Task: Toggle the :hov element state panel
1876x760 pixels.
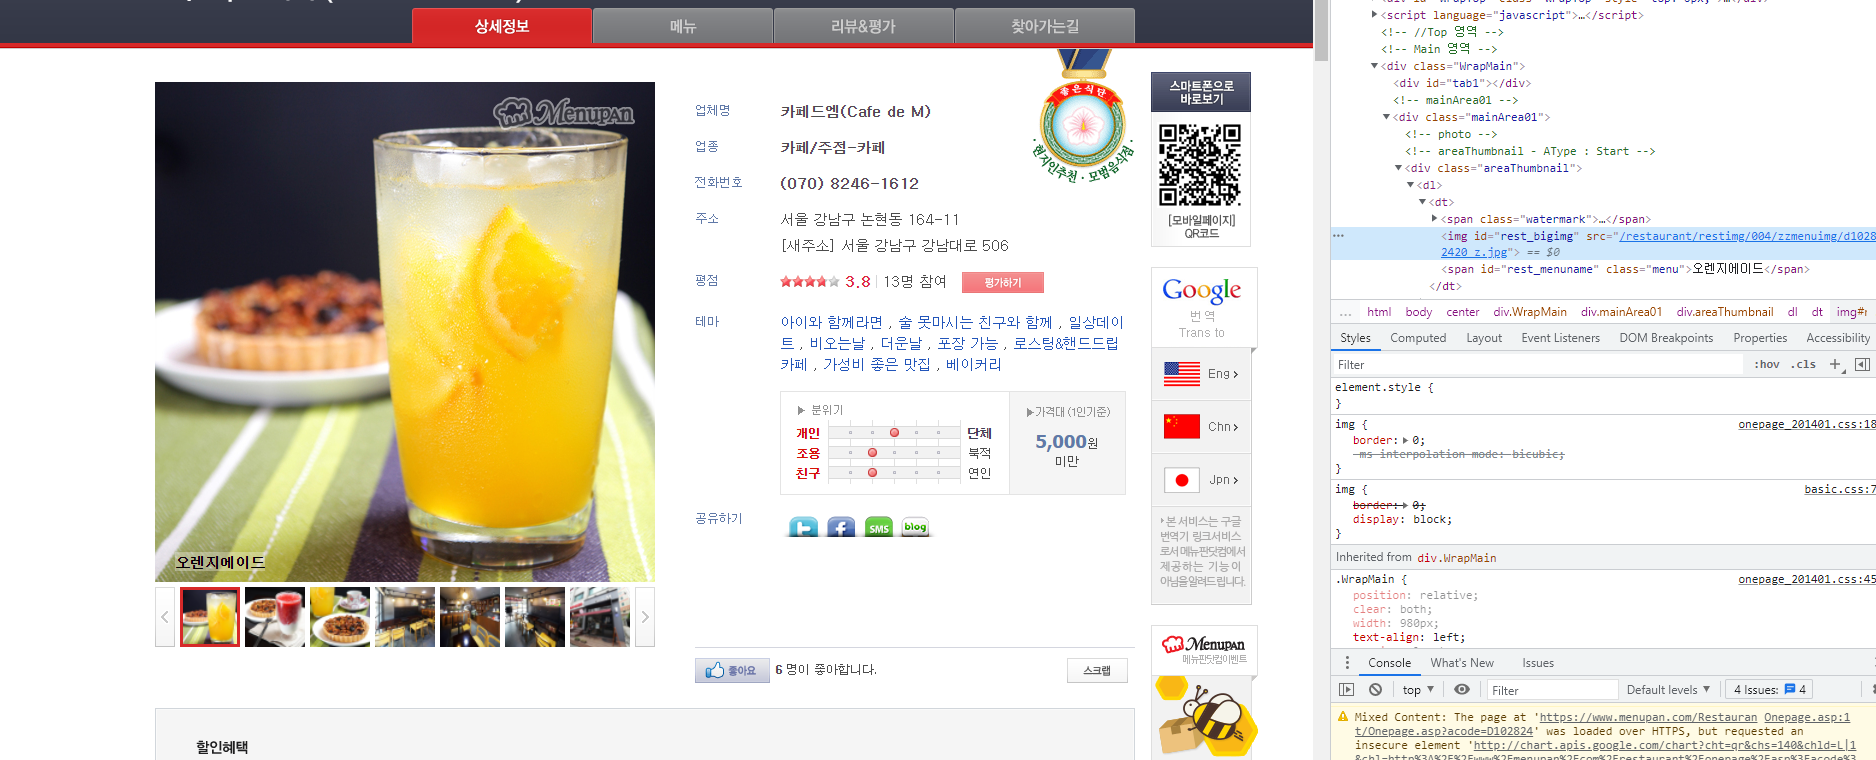Action: (x=1767, y=365)
